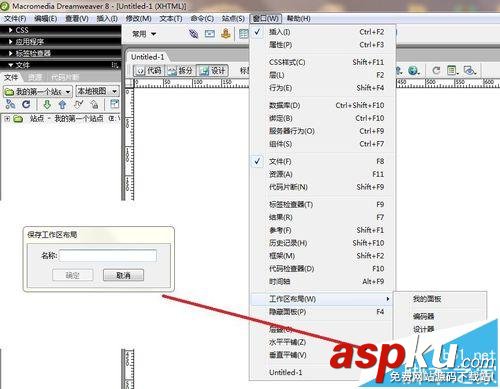Select 数据库(D) menu item
500x389 pixels.
pos(322,105)
